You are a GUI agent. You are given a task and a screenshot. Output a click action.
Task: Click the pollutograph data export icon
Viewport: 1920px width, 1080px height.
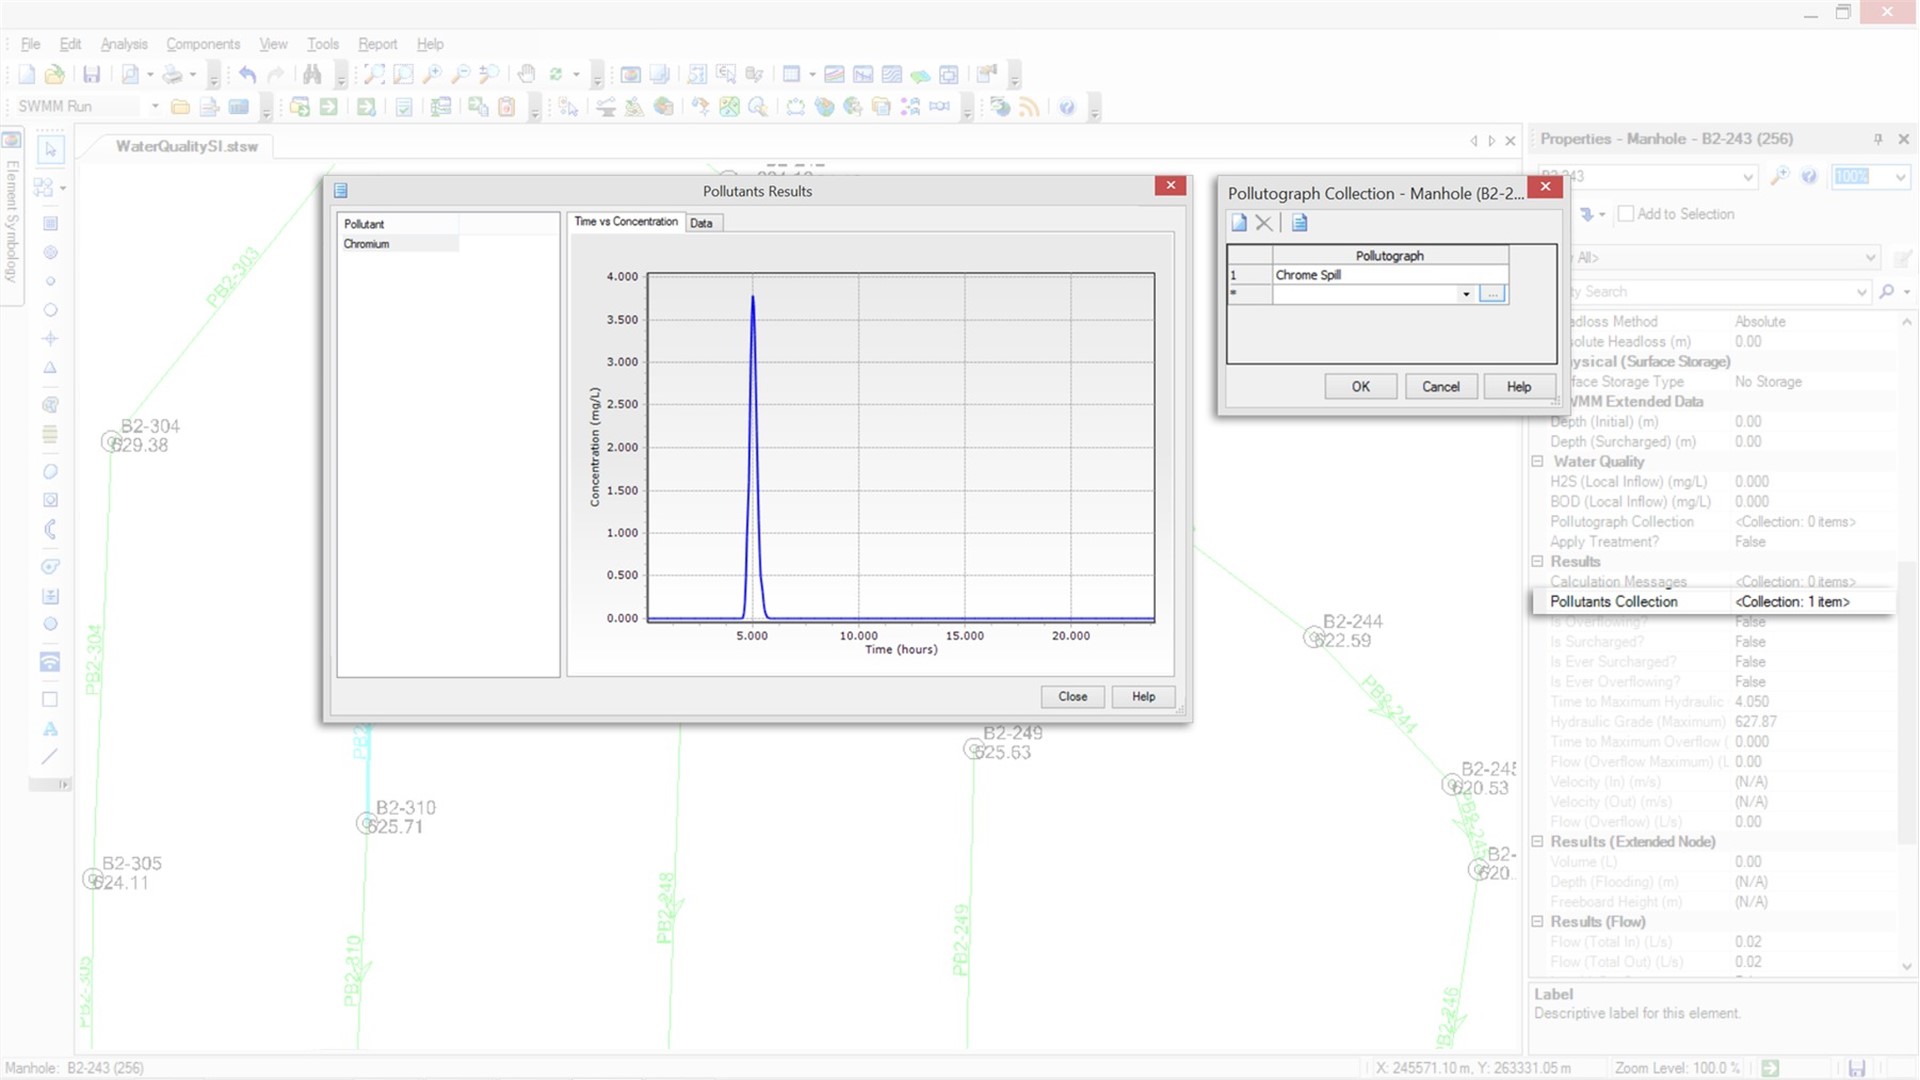click(1299, 222)
